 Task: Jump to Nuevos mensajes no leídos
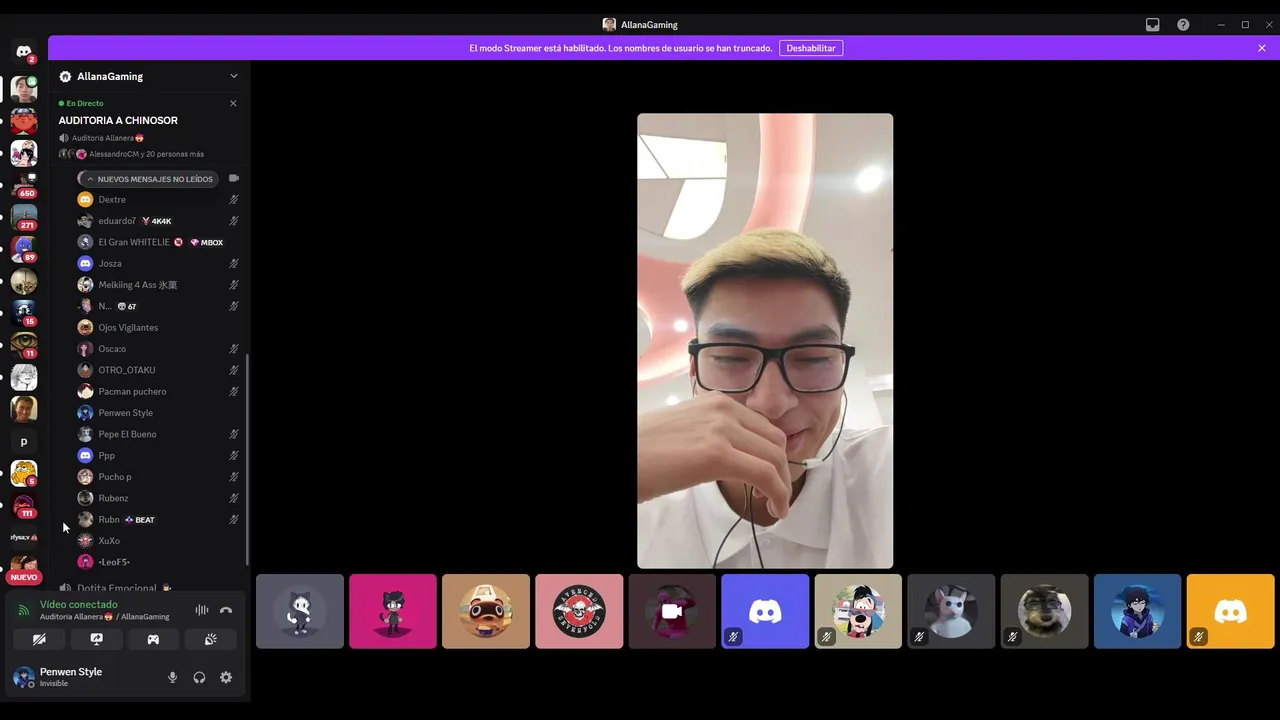click(149, 179)
